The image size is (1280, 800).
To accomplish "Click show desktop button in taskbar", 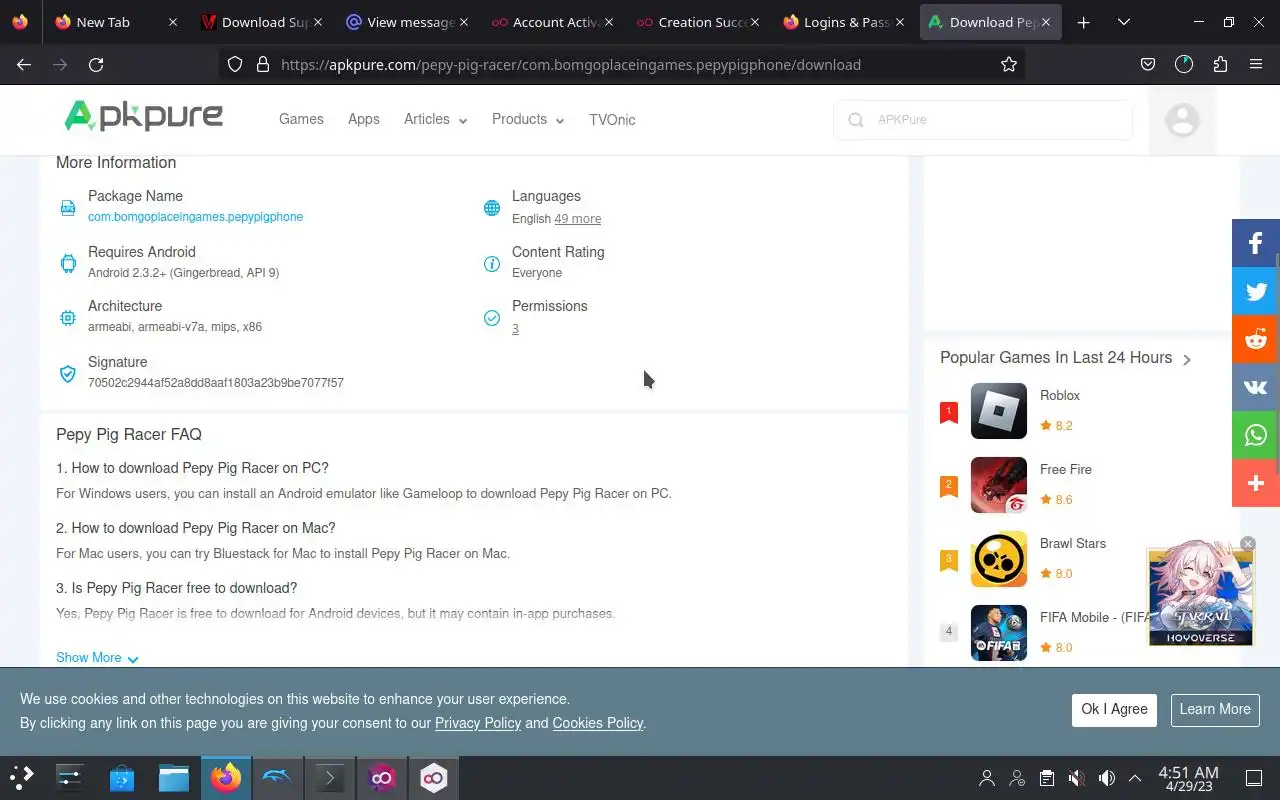I will point(1254,778).
